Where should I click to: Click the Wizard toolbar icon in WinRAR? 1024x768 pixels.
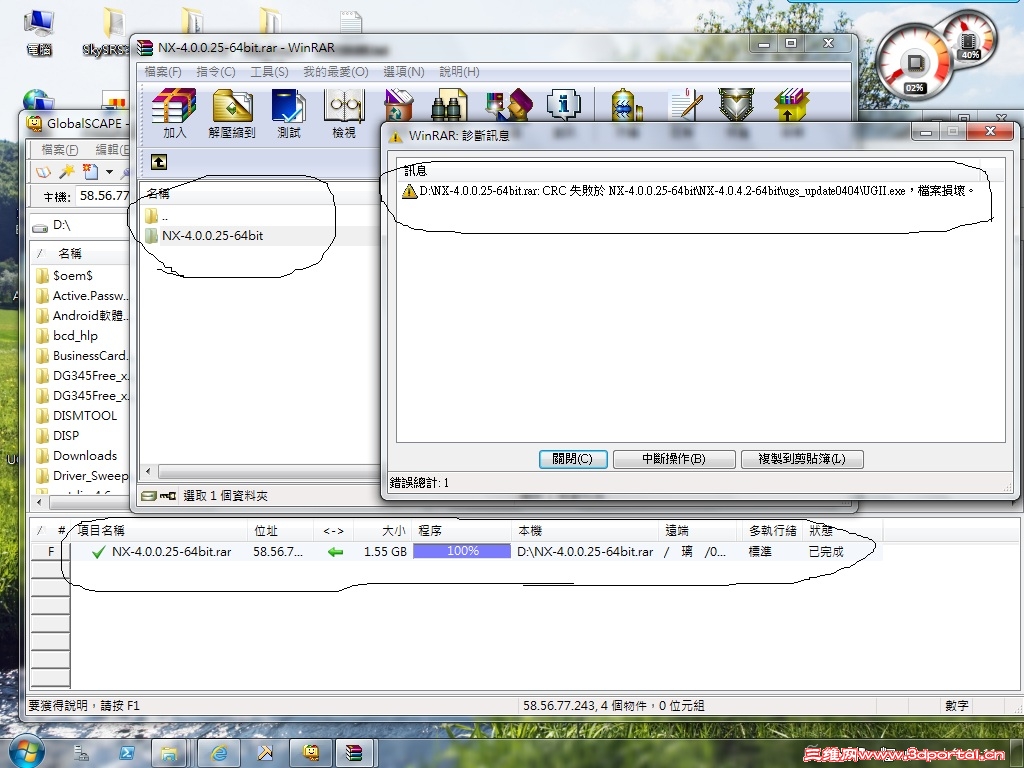[509, 104]
